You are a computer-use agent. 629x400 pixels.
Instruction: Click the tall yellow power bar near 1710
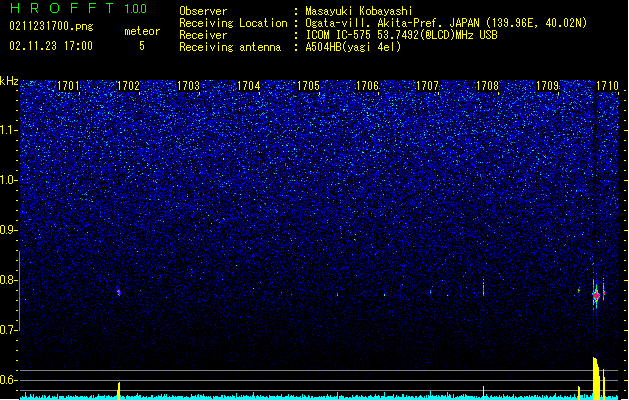[x=597, y=378]
